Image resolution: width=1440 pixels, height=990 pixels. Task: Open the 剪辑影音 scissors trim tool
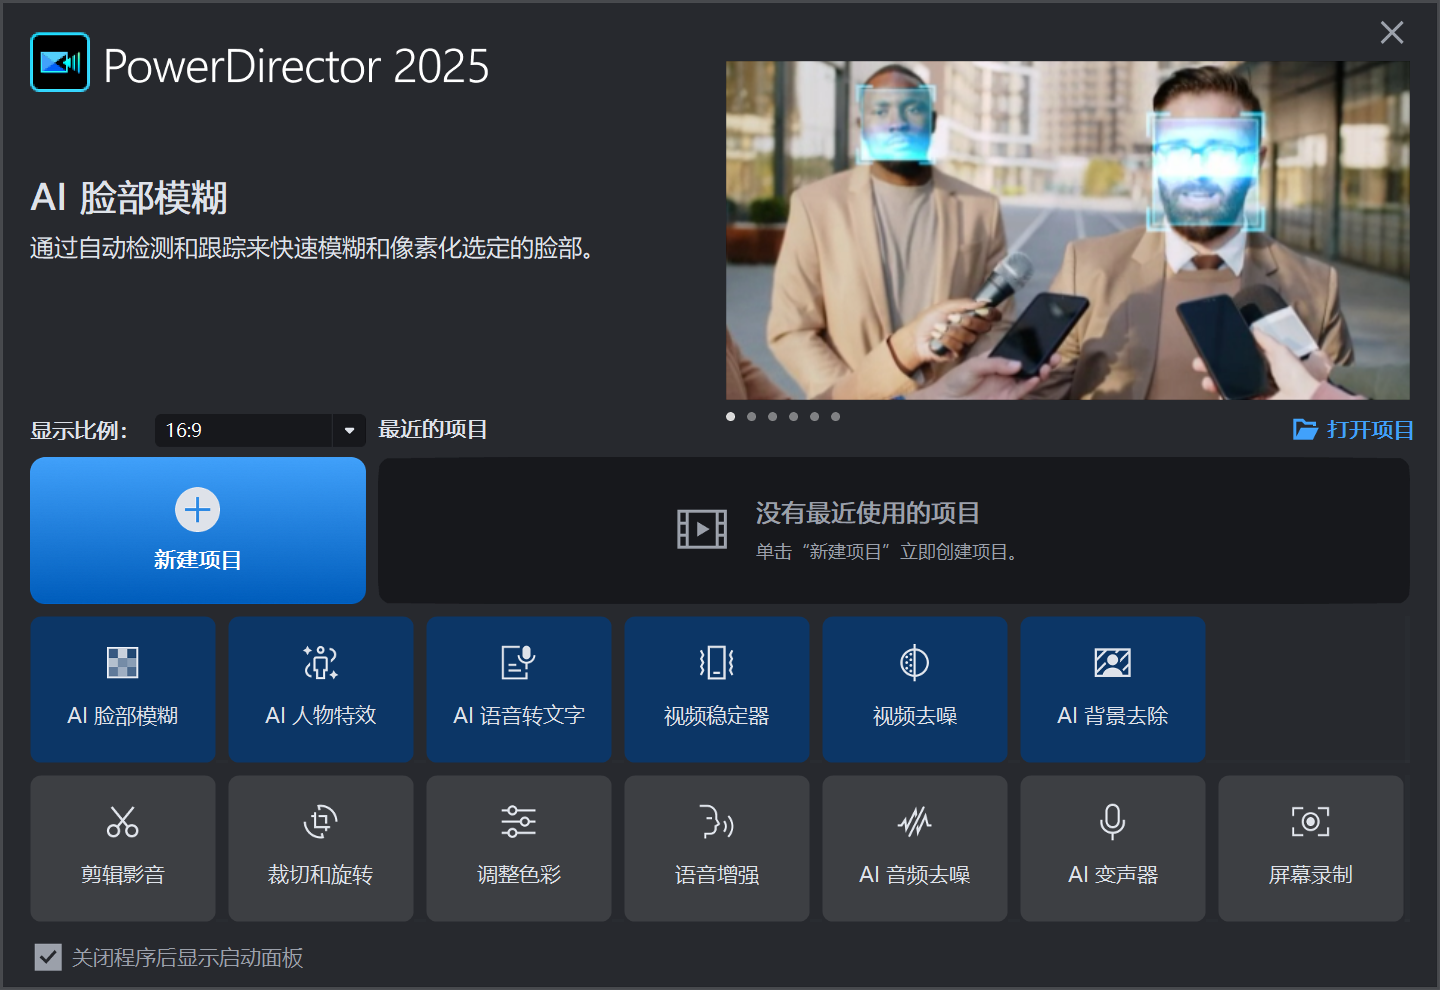click(x=123, y=848)
